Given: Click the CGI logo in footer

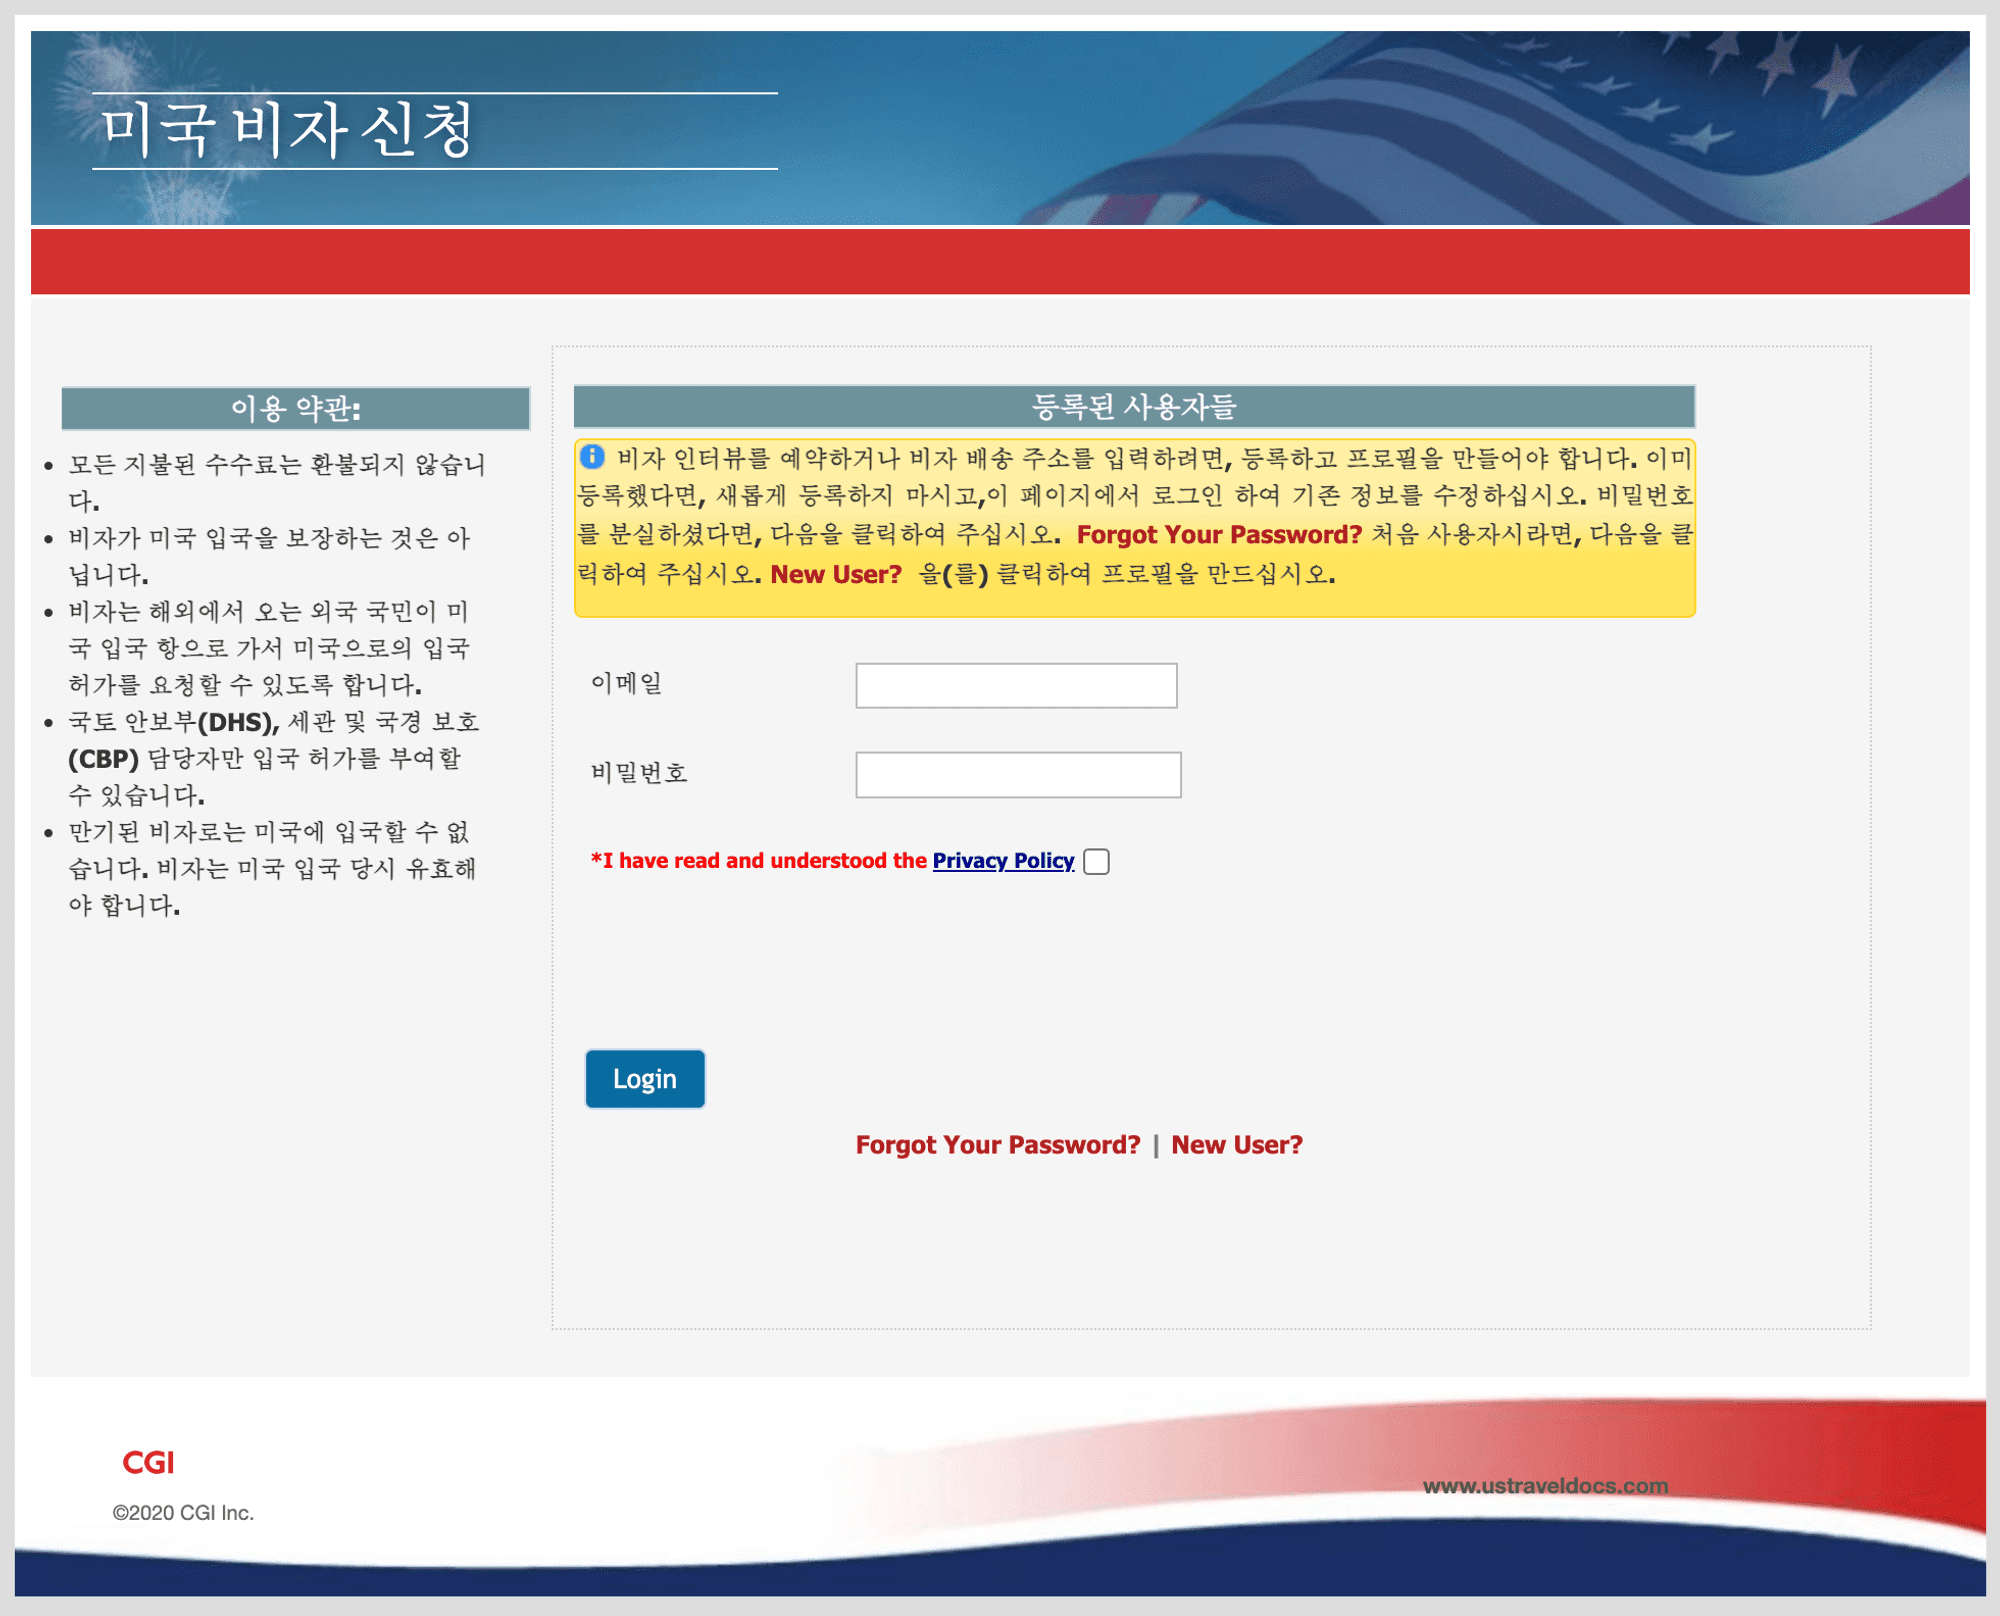Looking at the screenshot, I should (148, 1462).
